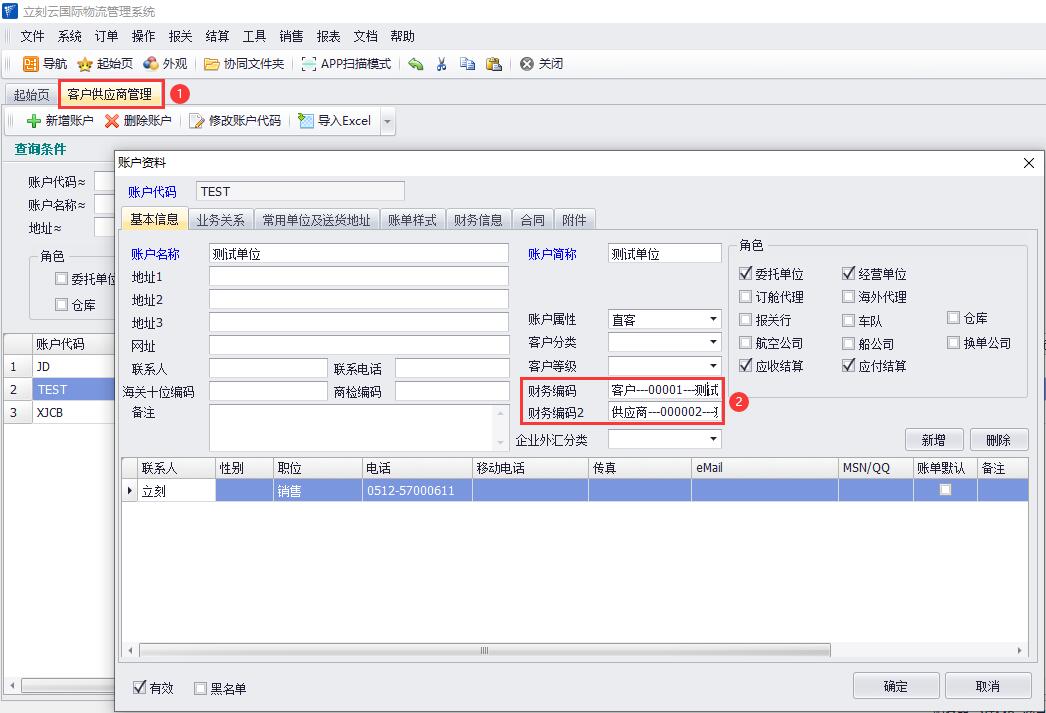1046x713 pixels.
Task: Open the 报关 menu
Action: click(180, 36)
